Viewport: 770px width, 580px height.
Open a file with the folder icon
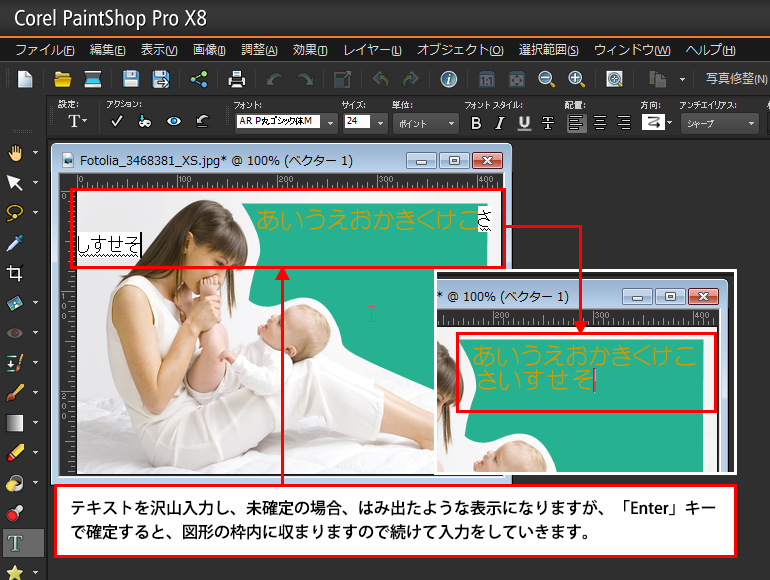(x=62, y=79)
